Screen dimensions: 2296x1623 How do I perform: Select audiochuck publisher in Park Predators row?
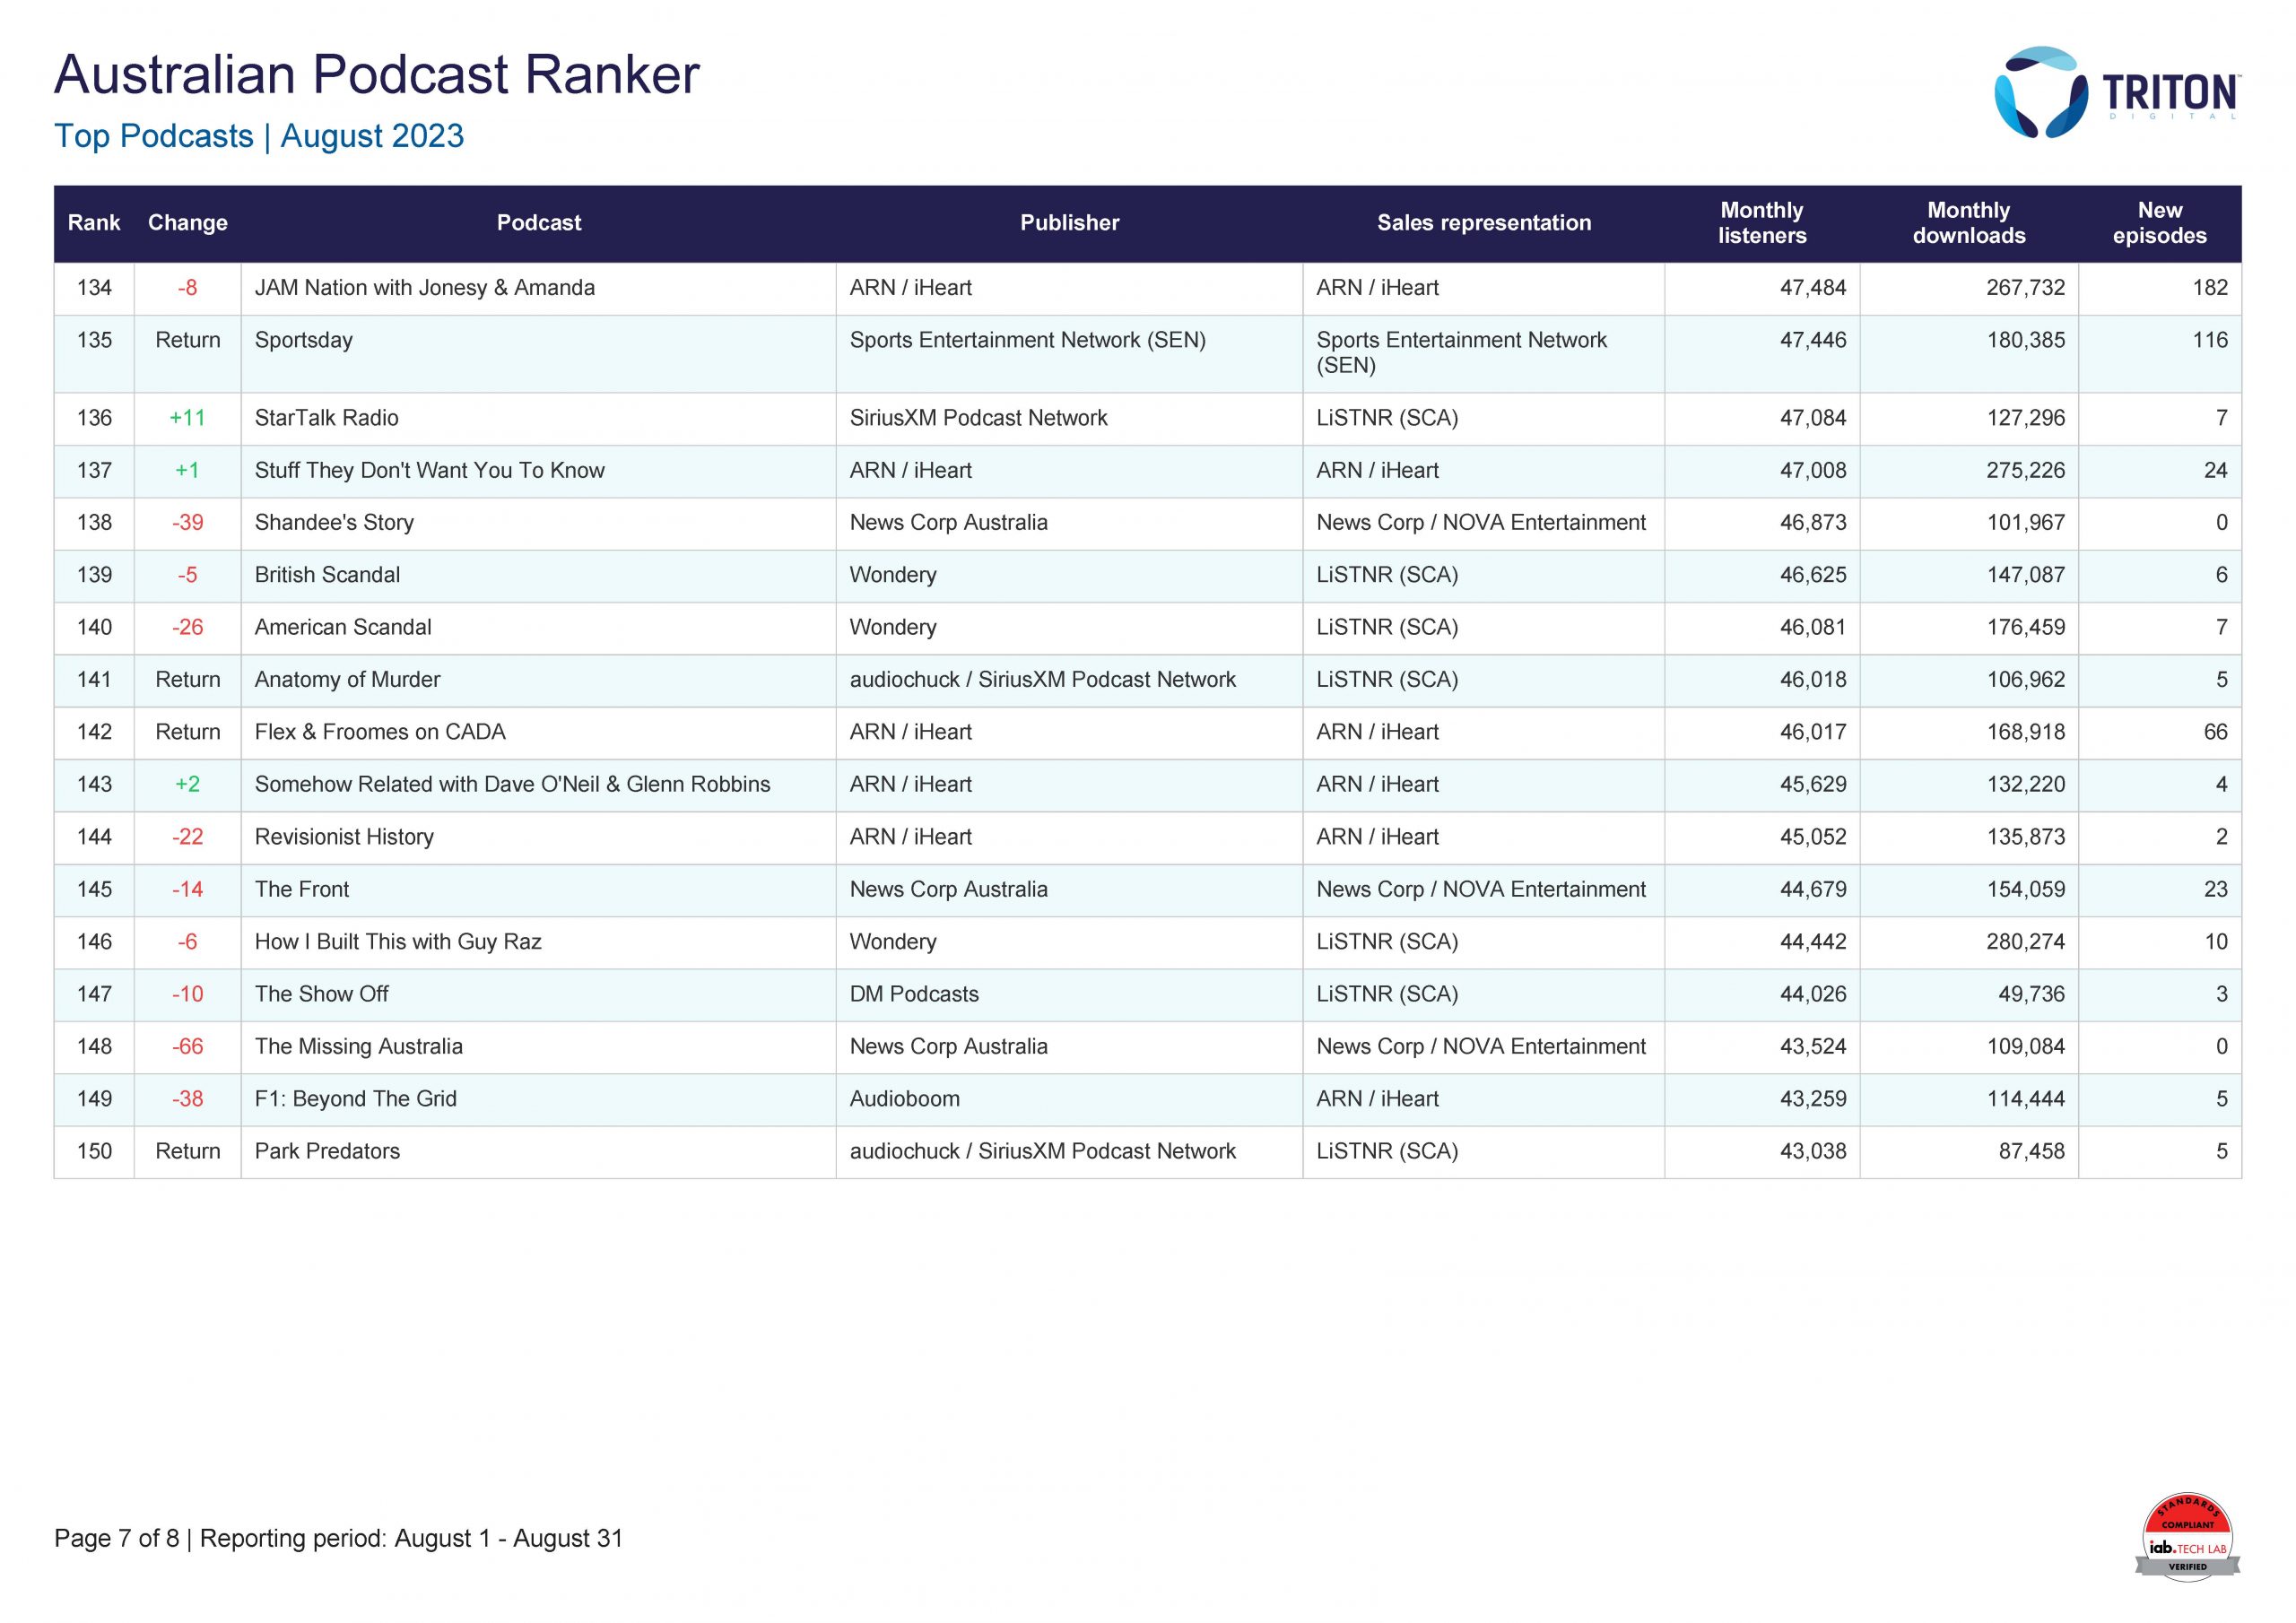[x=1043, y=1151]
